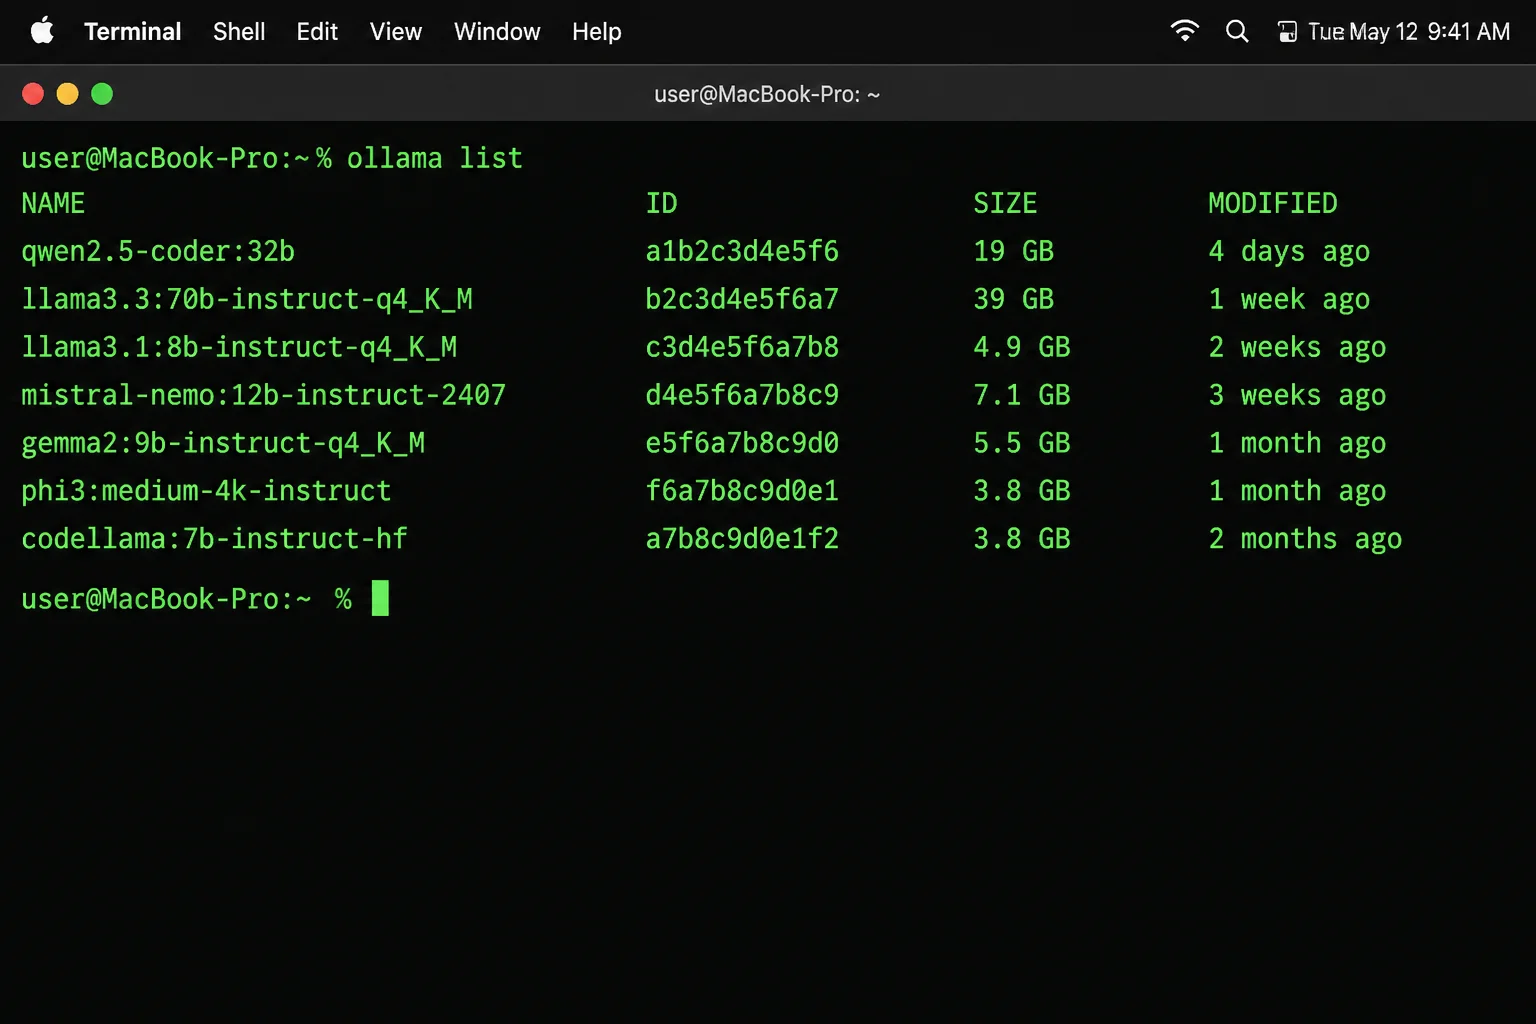
Task: Zoom Terminal with the green button
Action: [102, 94]
